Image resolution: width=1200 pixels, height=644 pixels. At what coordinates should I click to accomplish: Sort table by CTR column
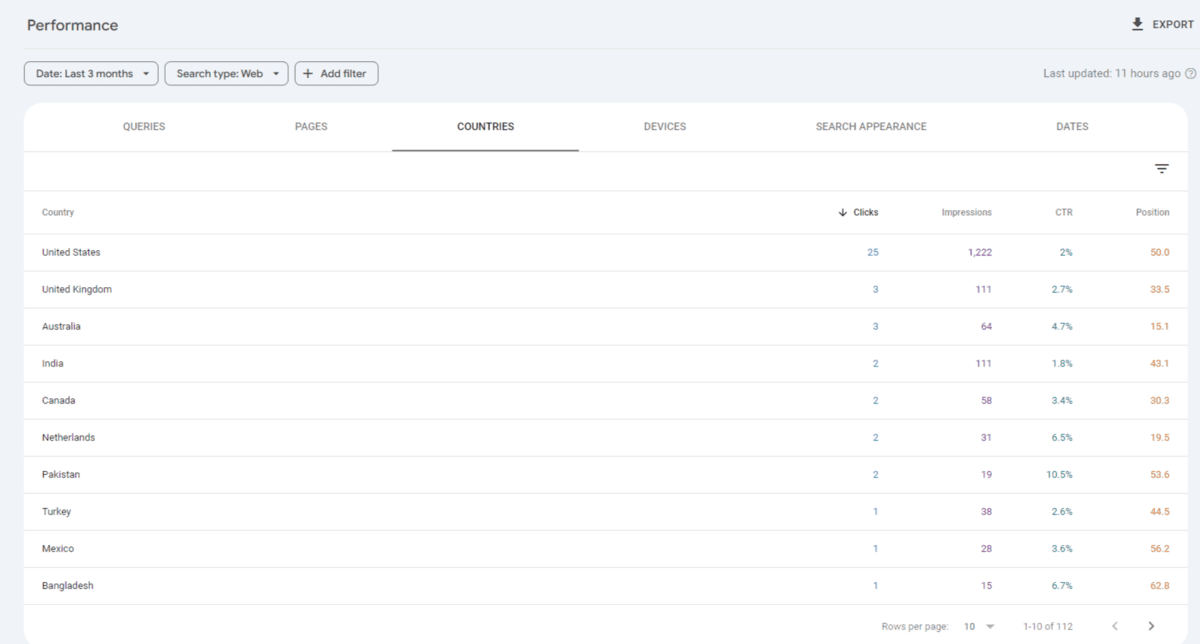coord(1063,213)
